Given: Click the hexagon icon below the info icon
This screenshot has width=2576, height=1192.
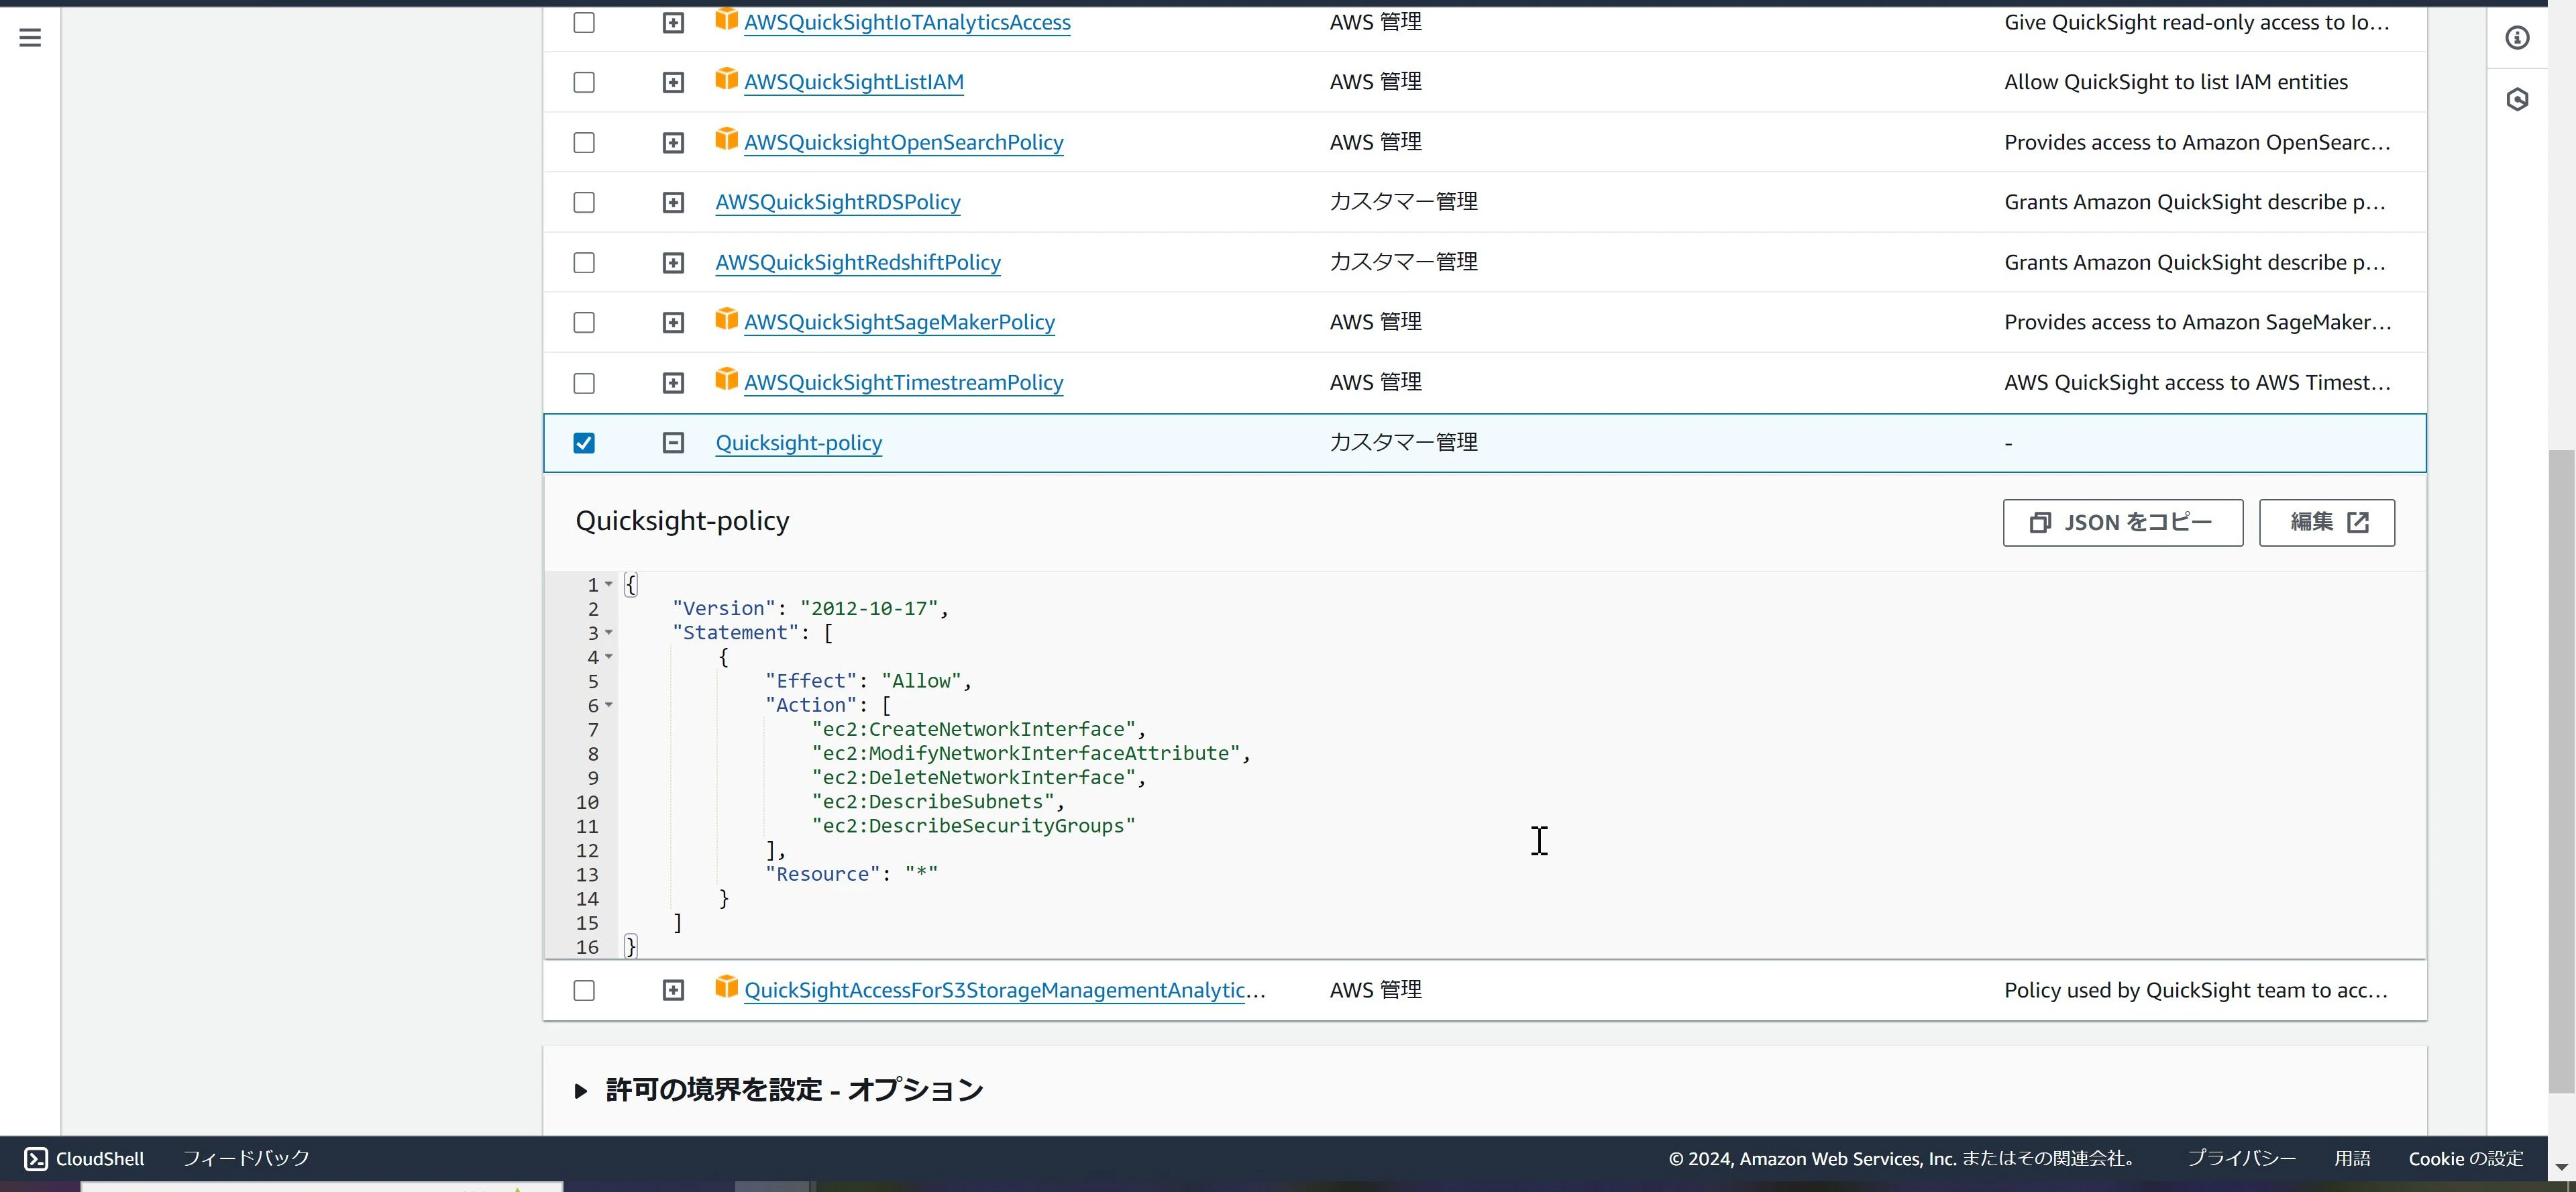Looking at the screenshot, I should click(x=2517, y=99).
